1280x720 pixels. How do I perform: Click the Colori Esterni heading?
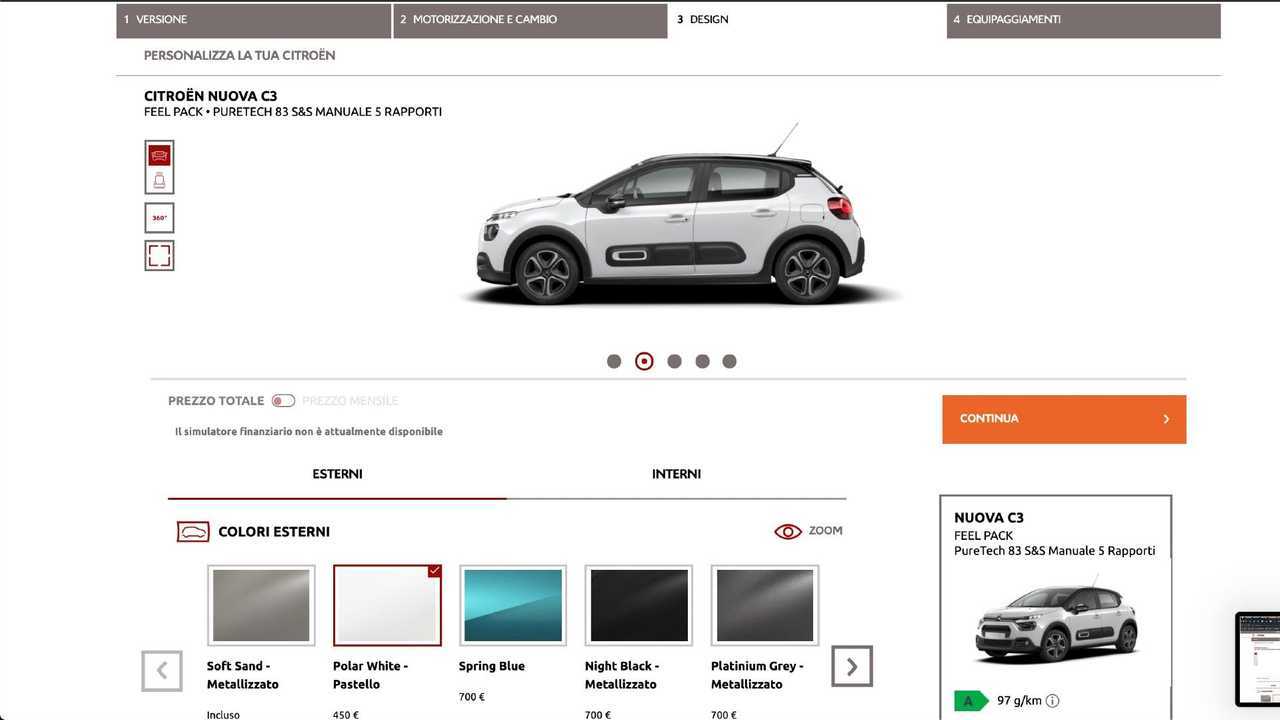(x=274, y=532)
